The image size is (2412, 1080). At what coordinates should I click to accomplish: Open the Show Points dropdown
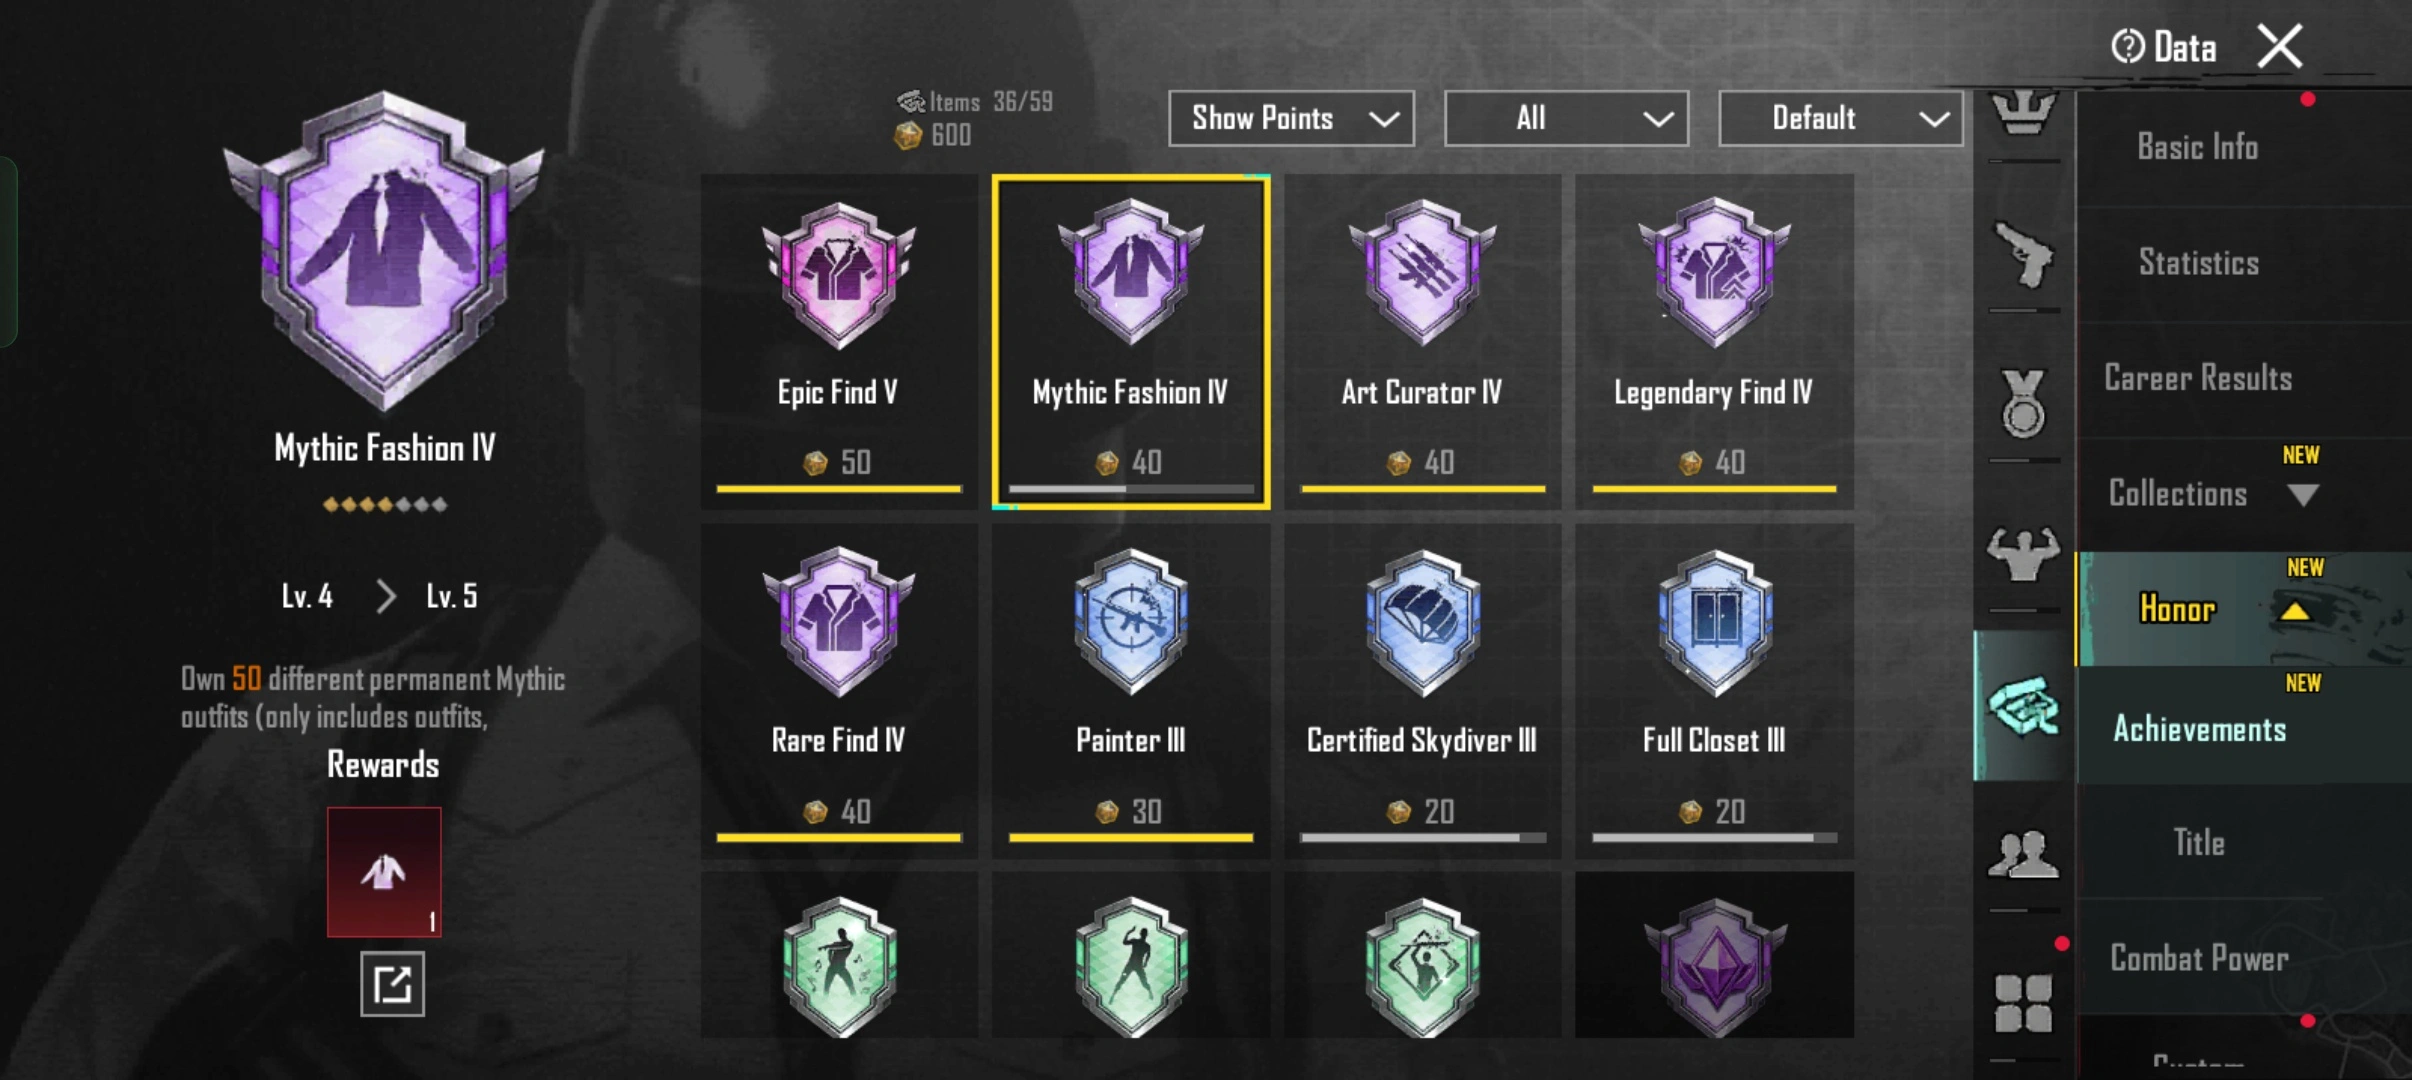point(1291,119)
